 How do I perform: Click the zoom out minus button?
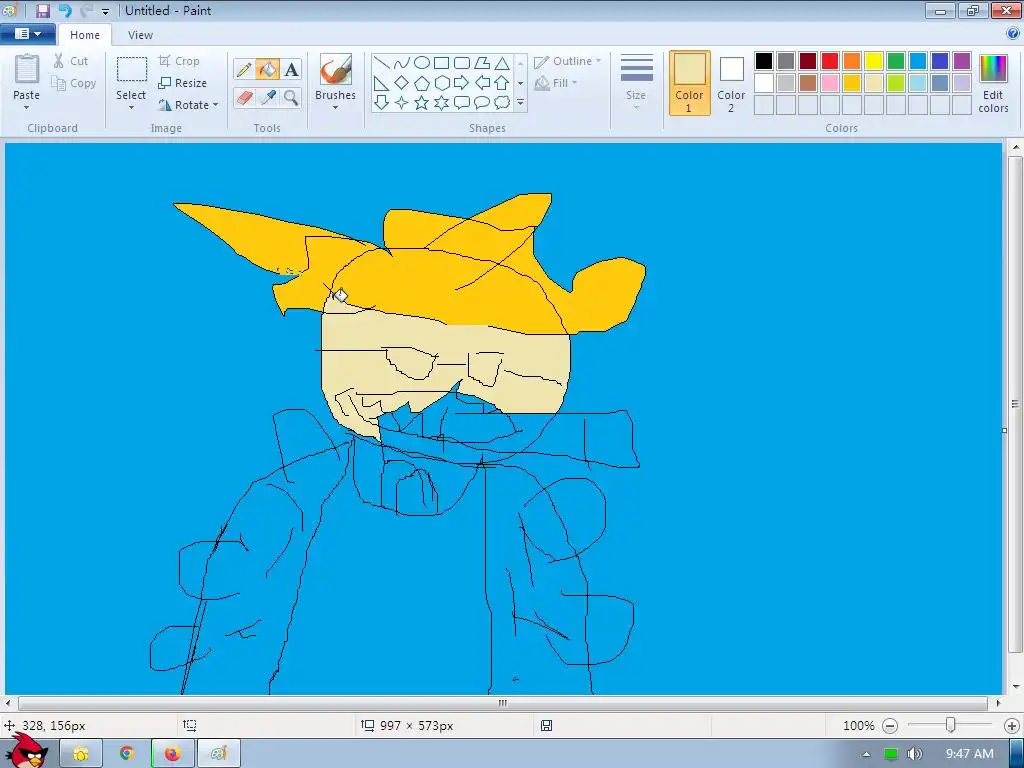point(889,726)
